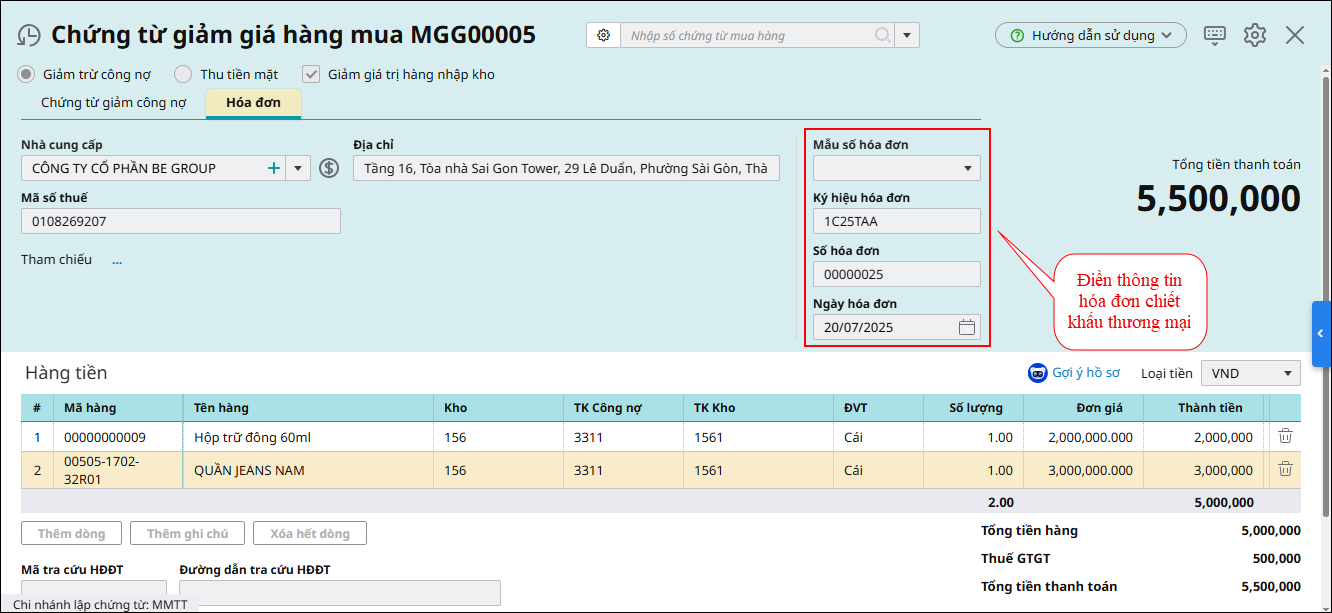Viewport: 1332px width, 613px height.
Task: Expand the Mẫu số hóa đơn dropdown
Action: coord(967,168)
